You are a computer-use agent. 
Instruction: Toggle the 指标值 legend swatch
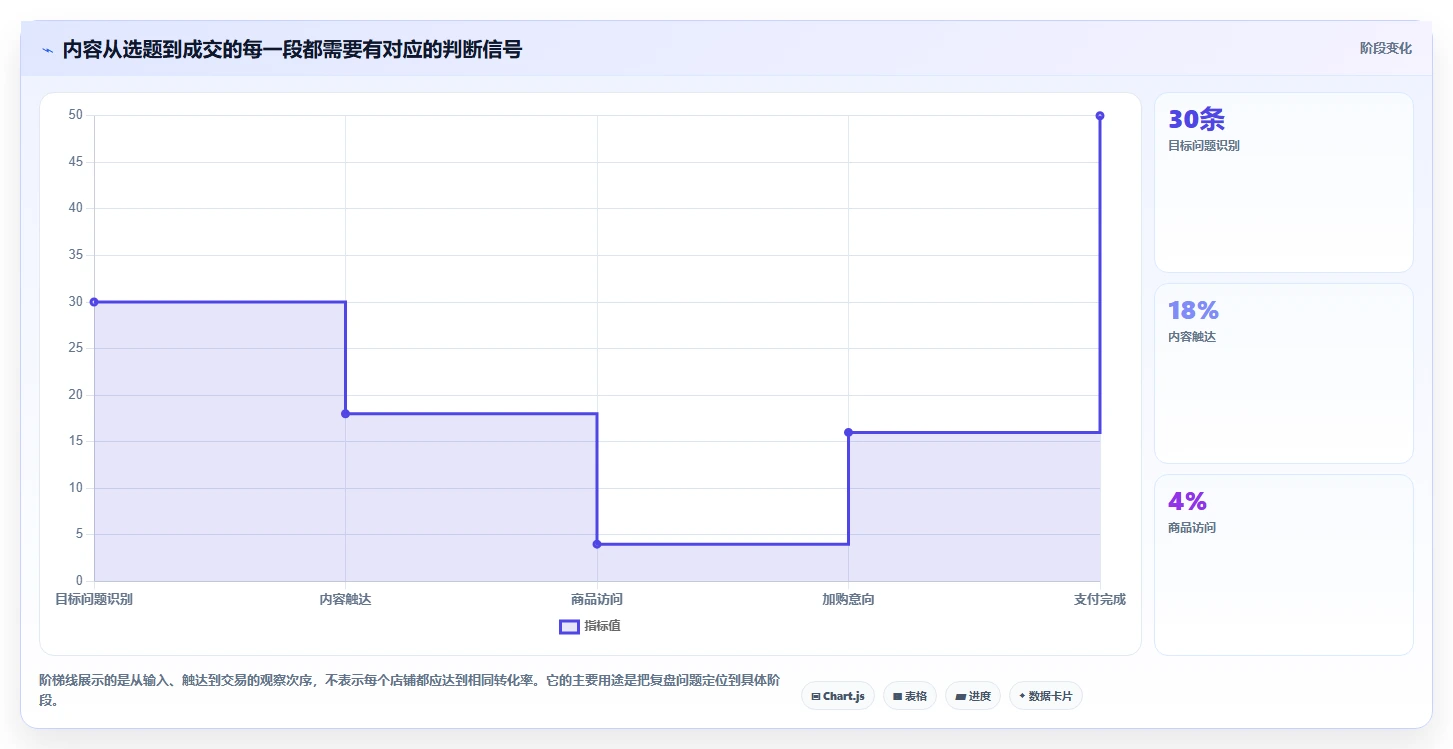[x=569, y=626]
